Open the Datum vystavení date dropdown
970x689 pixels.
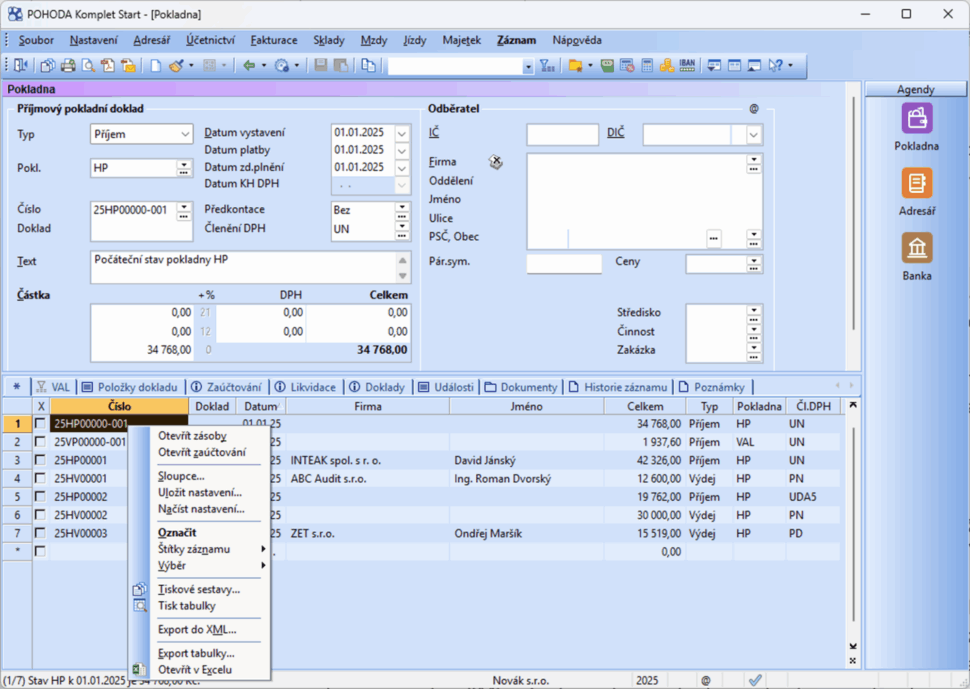[x=402, y=134]
